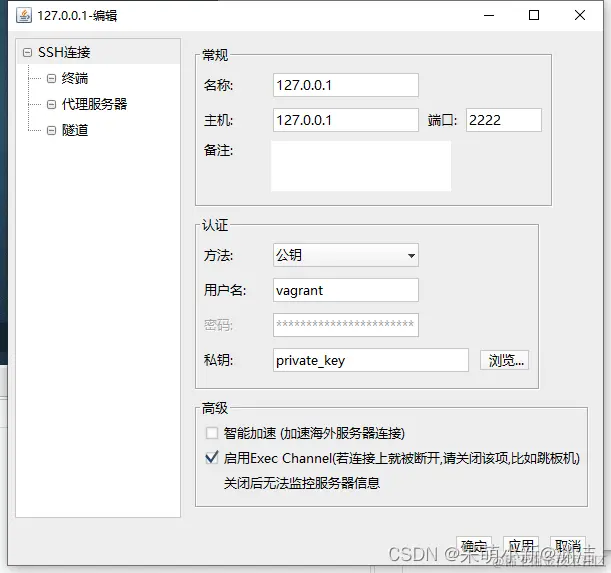Click the node icon beside 终端
This screenshot has height=573, width=611.
(51, 78)
